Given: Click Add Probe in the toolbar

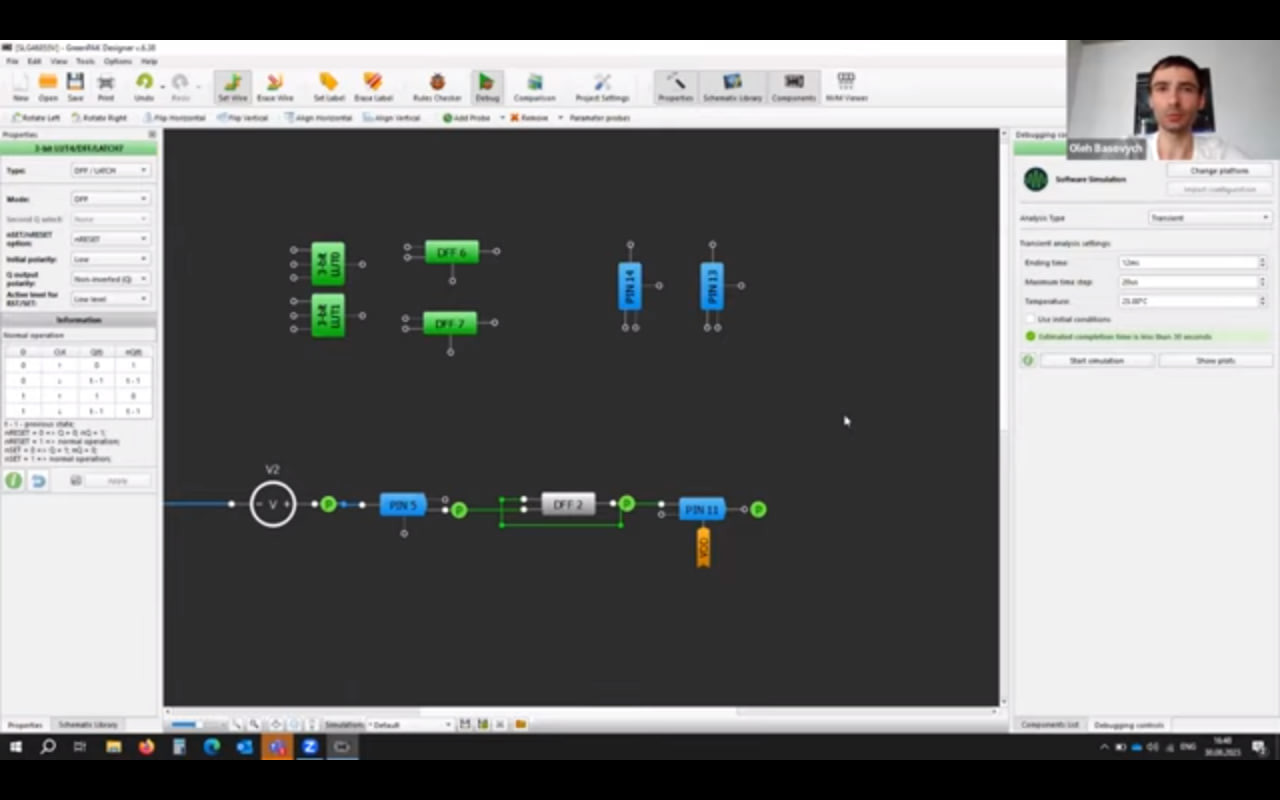Looking at the screenshot, I should [x=467, y=118].
